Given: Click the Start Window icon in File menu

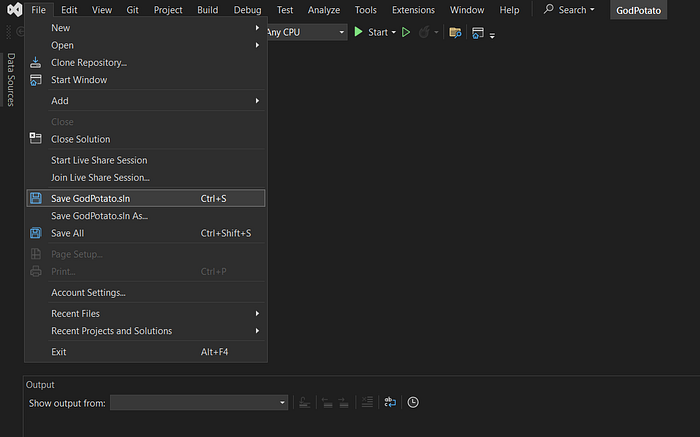Looking at the screenshot, I should click(x=36, y=80).
